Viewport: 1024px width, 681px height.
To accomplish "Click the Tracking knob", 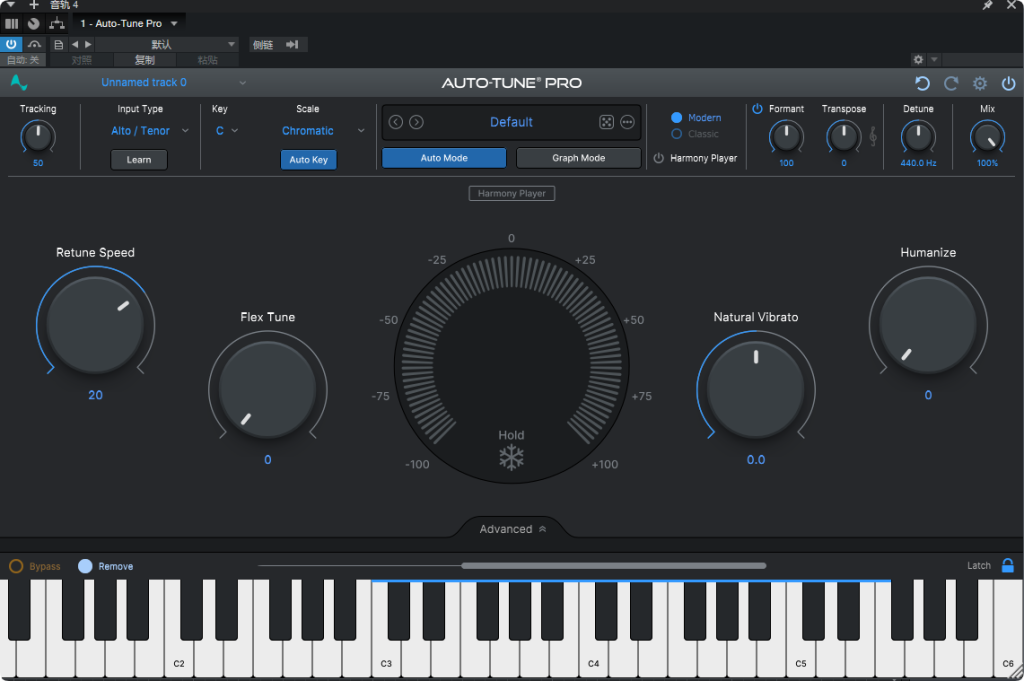I will 38,137.
